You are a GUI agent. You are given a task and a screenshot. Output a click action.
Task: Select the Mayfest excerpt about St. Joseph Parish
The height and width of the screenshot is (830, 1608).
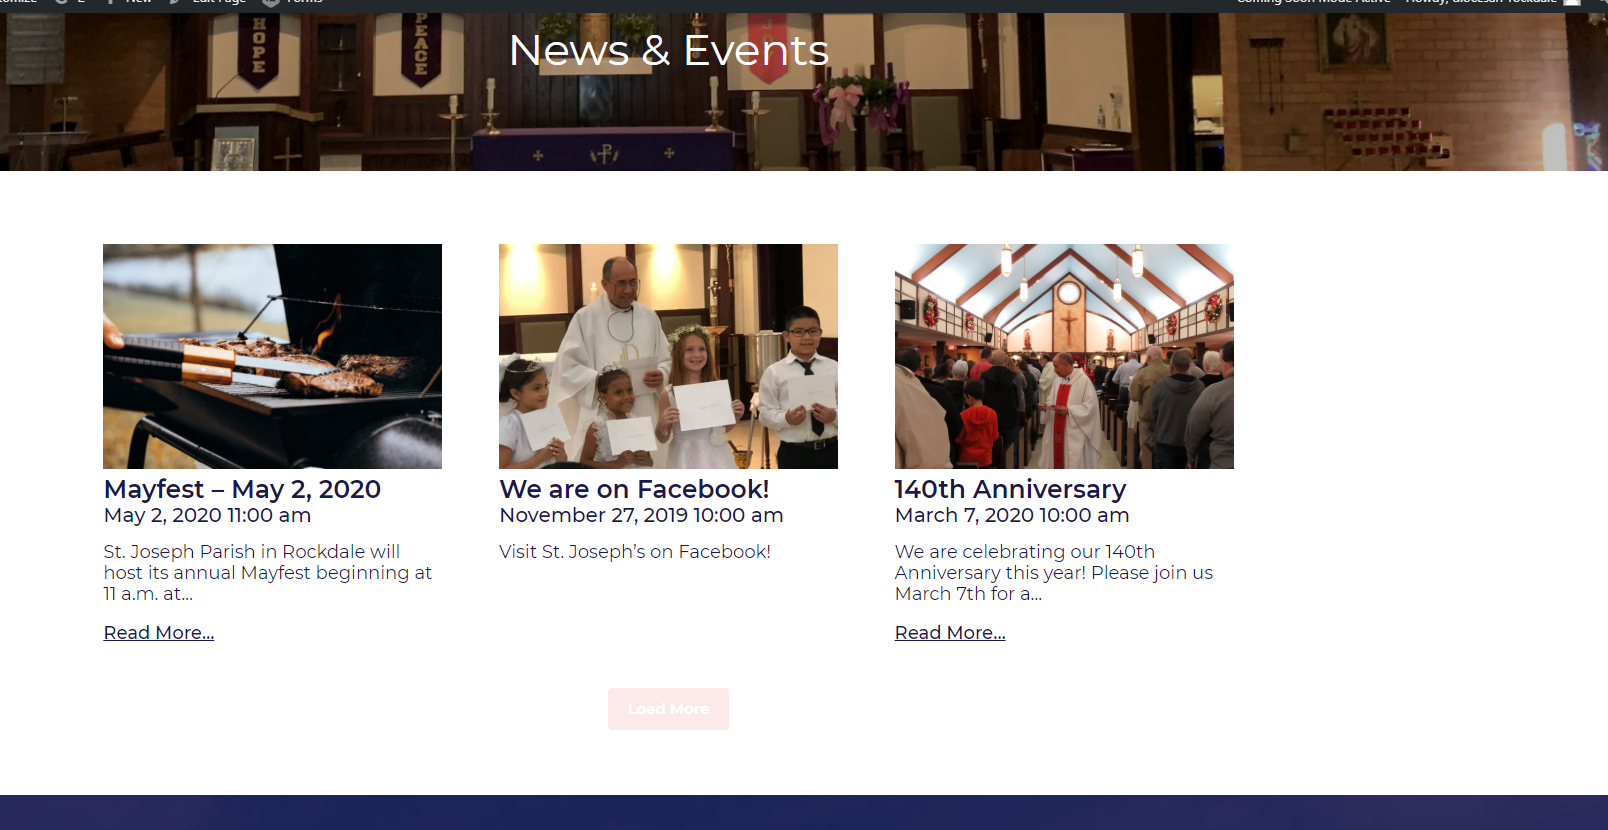(268, 573)
